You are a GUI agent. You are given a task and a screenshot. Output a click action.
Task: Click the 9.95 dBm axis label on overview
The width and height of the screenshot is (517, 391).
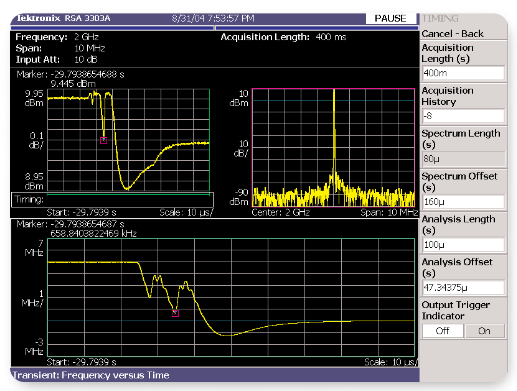[x=34, y=98]
